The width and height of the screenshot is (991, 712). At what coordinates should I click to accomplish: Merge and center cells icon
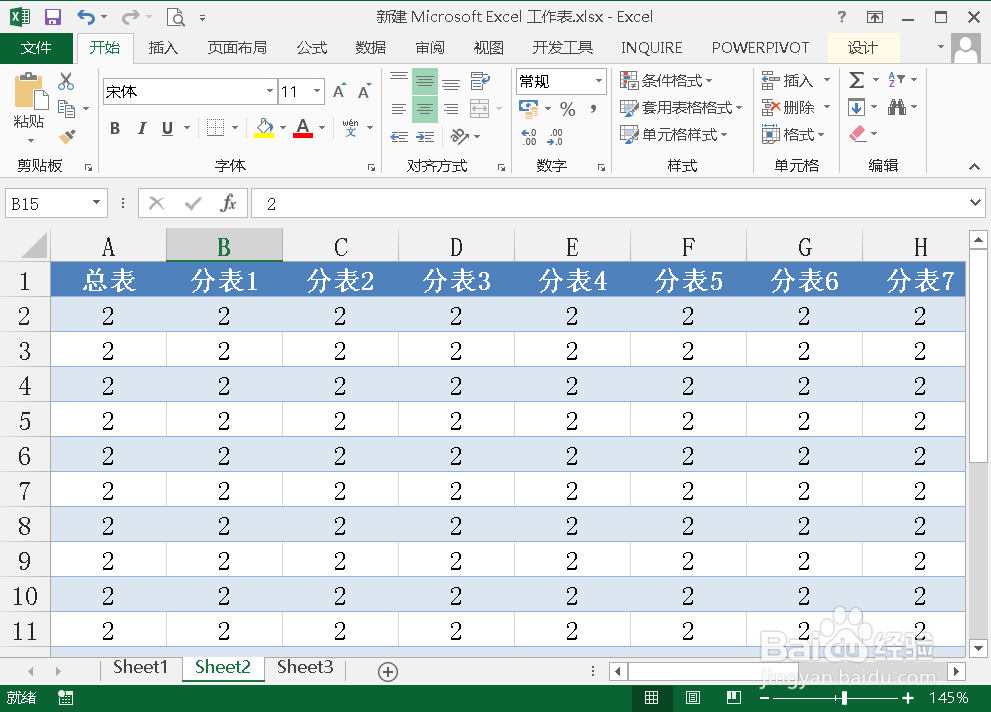coord(480,109)
